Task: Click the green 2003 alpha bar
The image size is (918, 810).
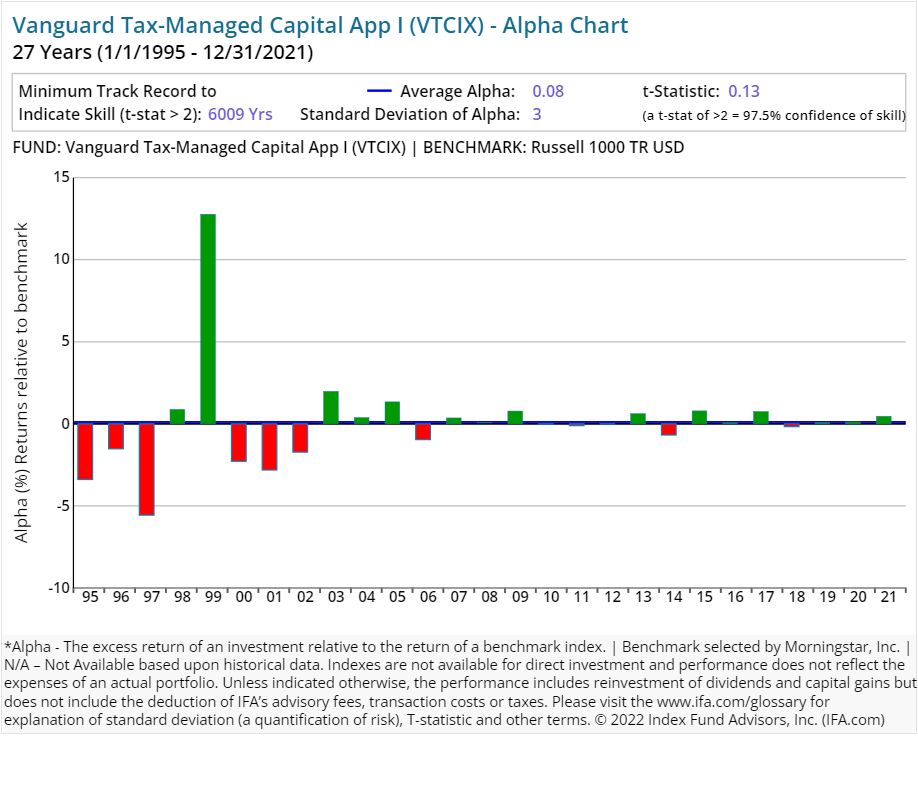Action: coord(331,407)
